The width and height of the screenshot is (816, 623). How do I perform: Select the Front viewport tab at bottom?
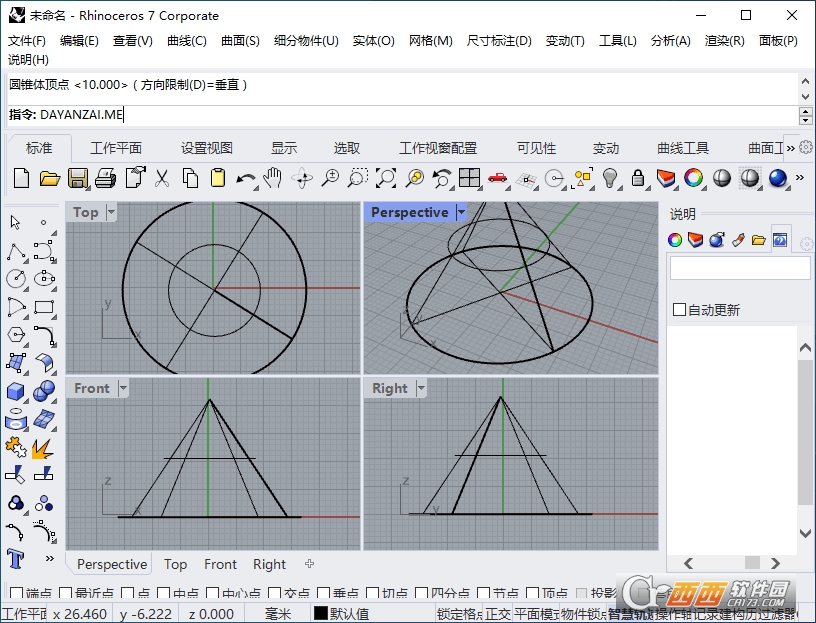pos(220,564)
